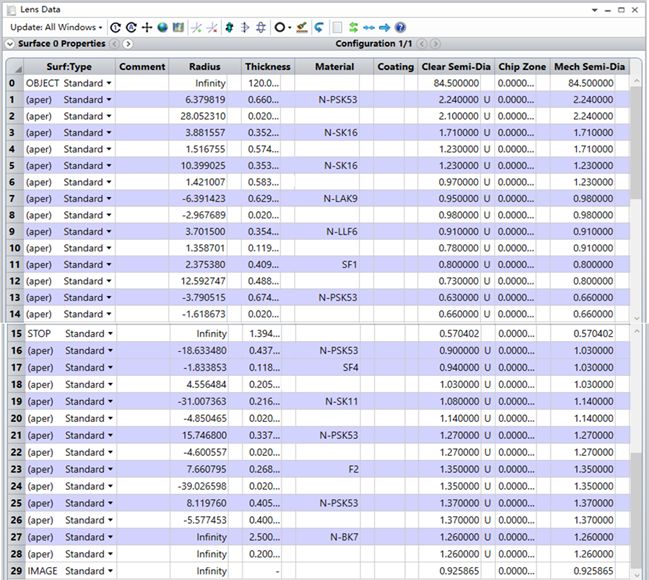Screen dimensions: 649x580
Task: Click the blue globe icon in toolbar
Action: (x=163, y=28)
